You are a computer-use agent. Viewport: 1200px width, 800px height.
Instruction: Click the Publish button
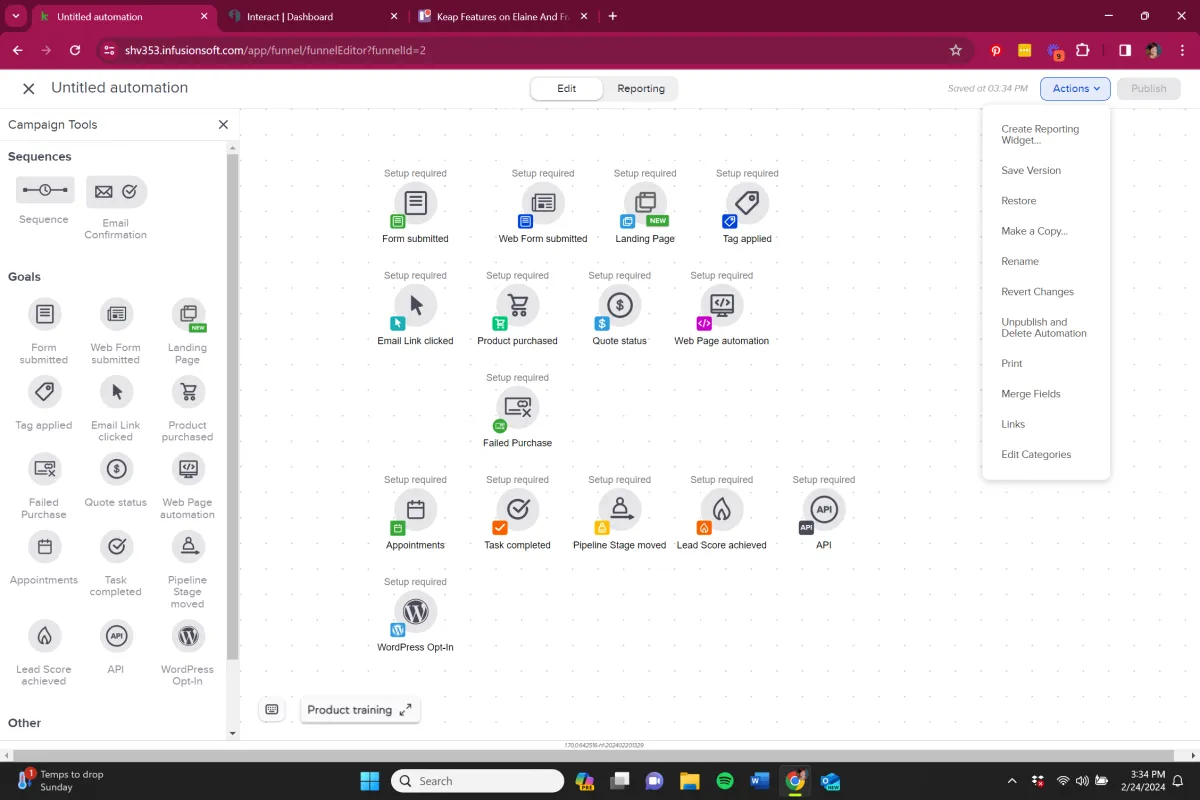tap(1148, 88)
